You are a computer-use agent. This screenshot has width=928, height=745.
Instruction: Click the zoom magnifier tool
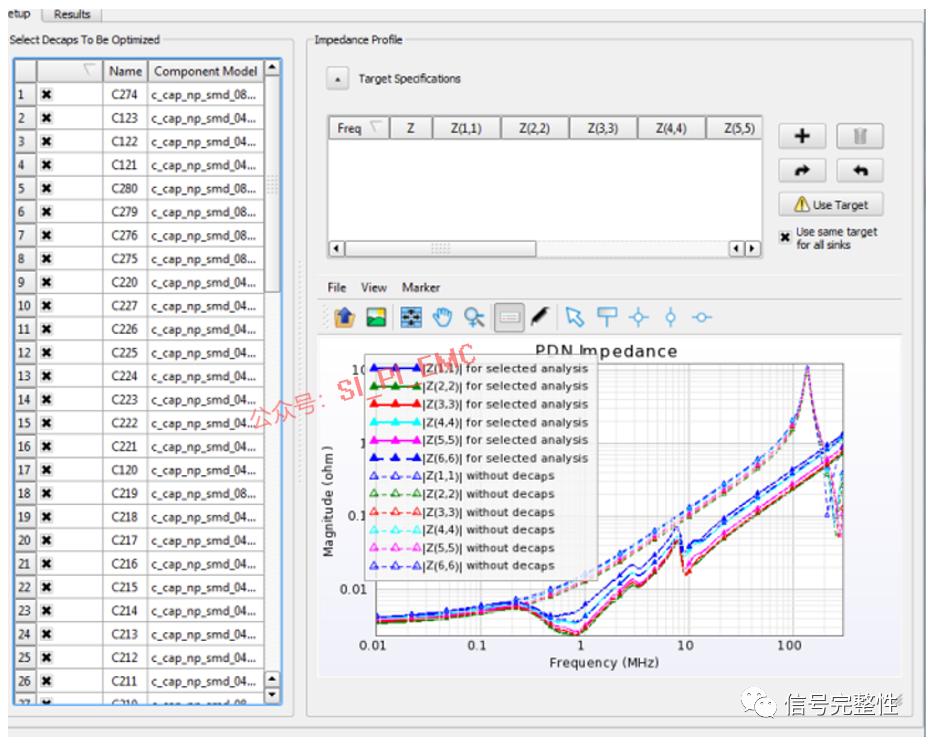474,317
